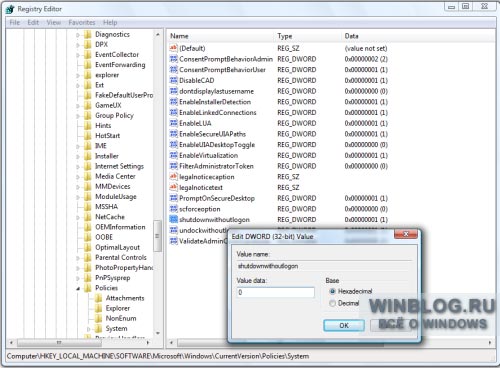Click the PromptOnSecureDesktop value icon
Viewport: 500px width, 368px height.
173,198
